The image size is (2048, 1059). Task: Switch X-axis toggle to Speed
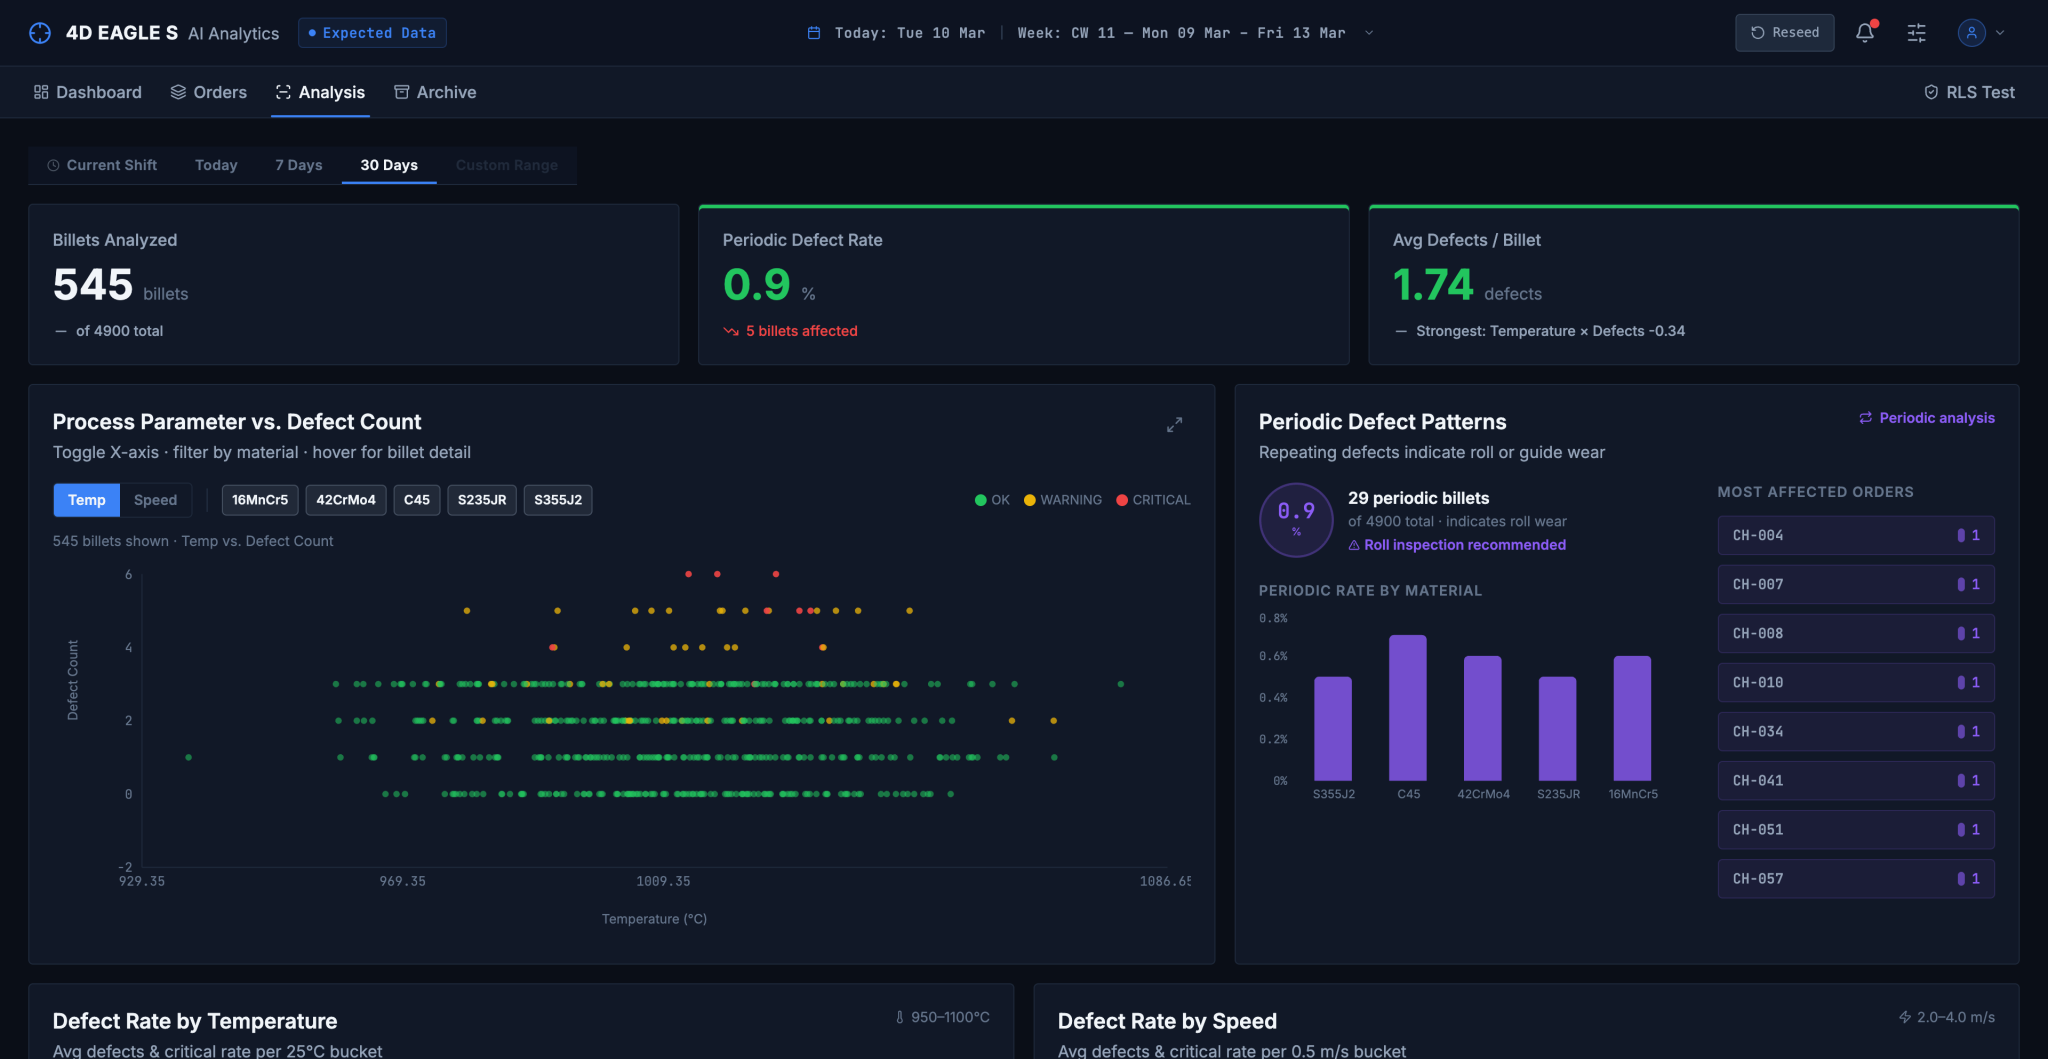pyautogui.click(x=155, y=500)
